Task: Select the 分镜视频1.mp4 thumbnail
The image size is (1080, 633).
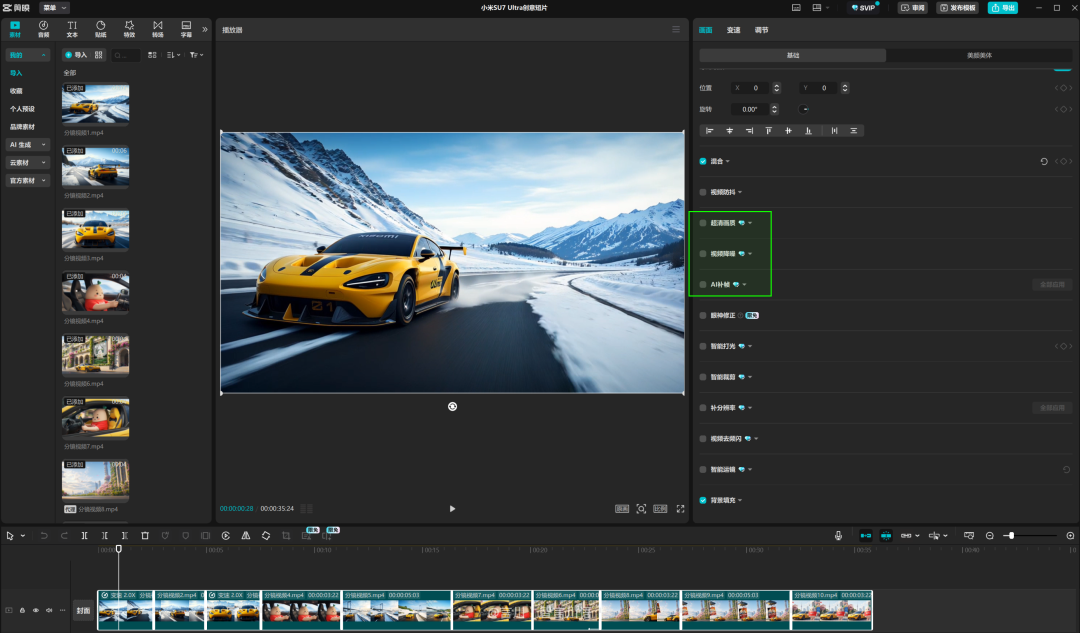Action: click(94, 104)
